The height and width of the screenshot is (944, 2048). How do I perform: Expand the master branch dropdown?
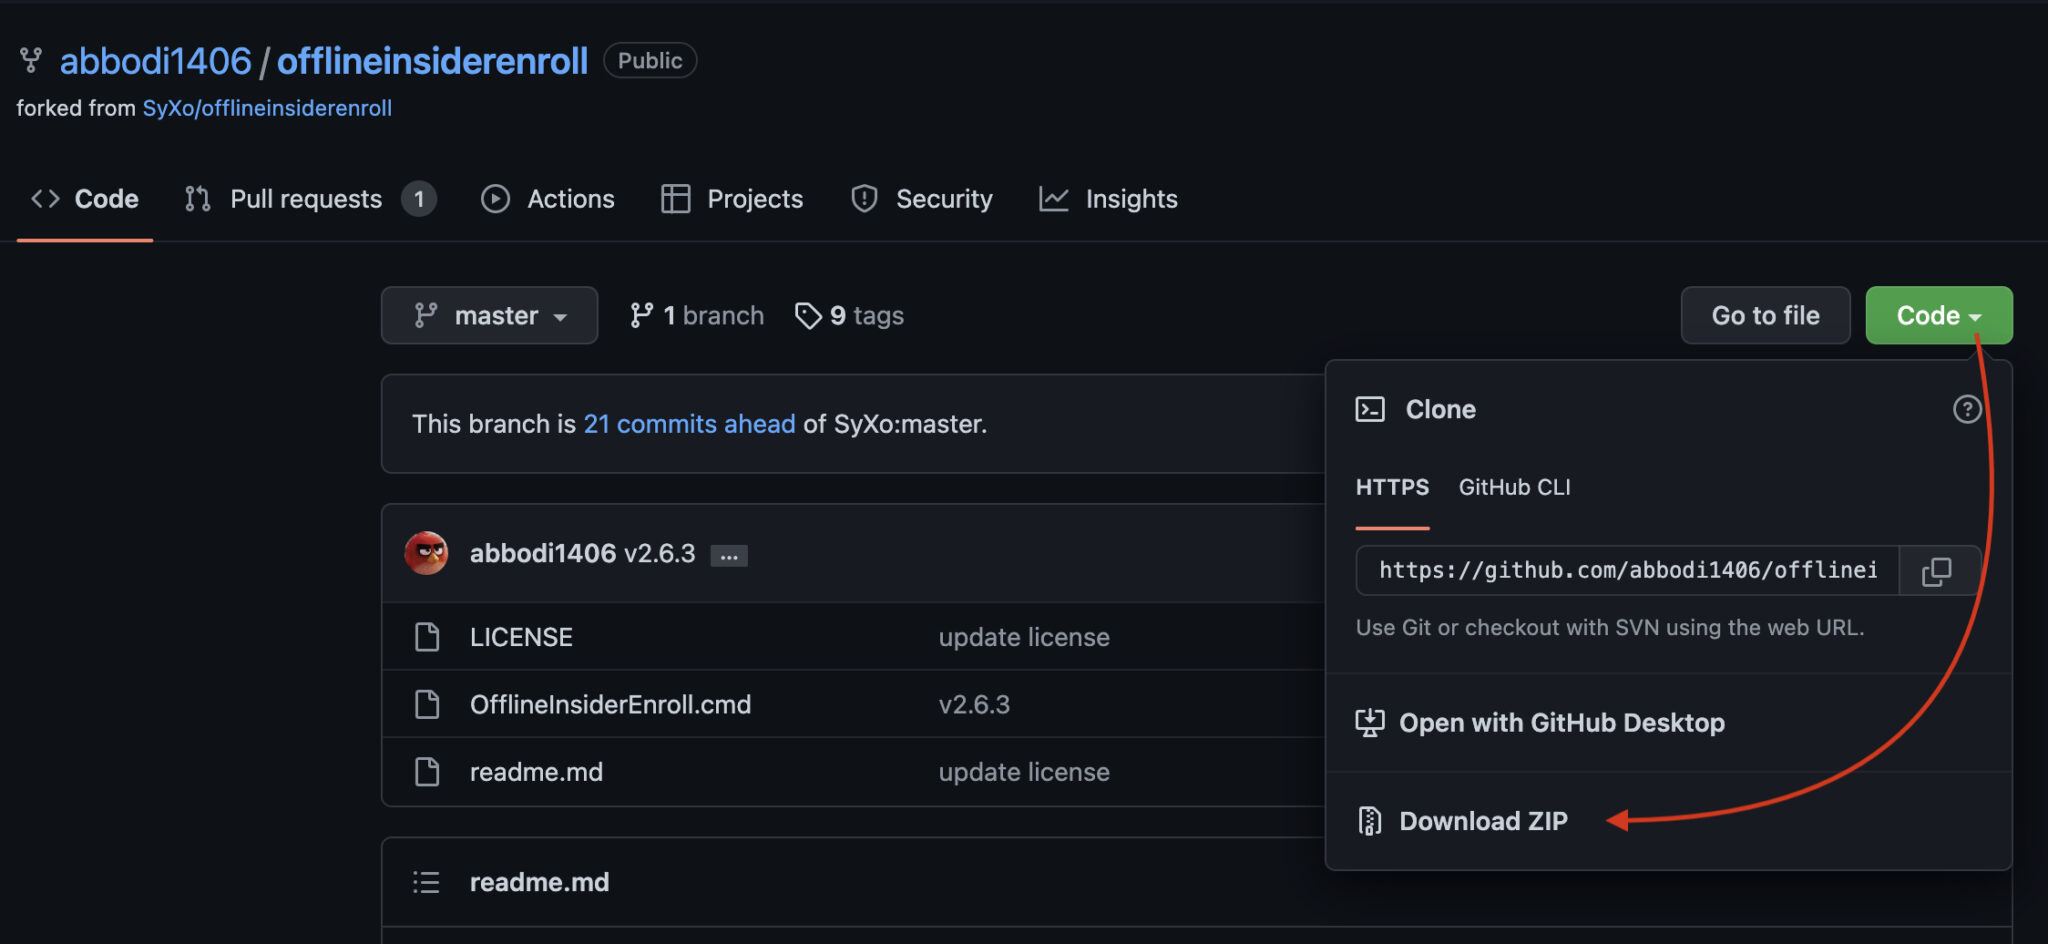[x=489, y=316]
